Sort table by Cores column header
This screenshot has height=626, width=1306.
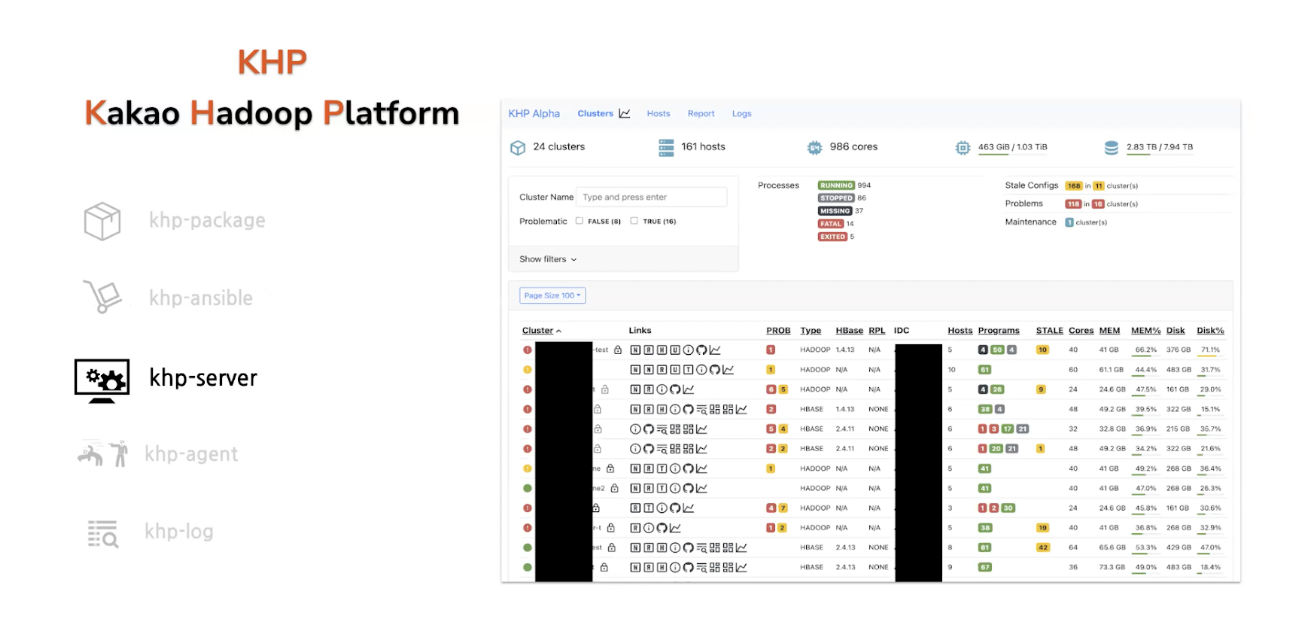[x=1081, y=331]
